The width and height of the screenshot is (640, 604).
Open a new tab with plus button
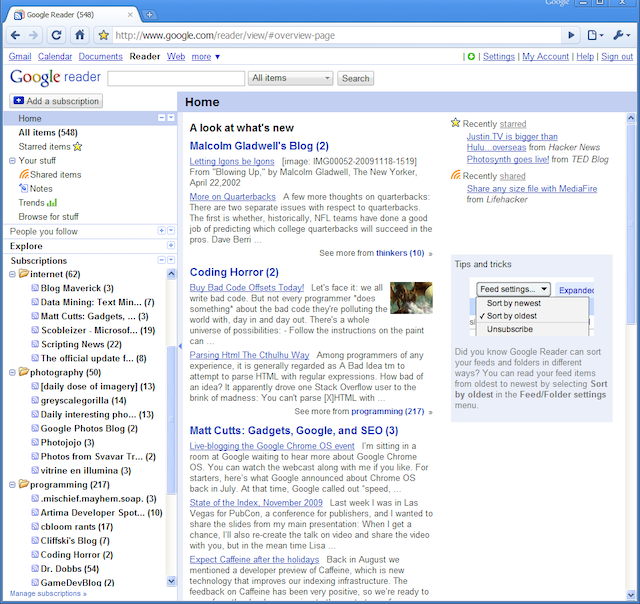(149, 15)
